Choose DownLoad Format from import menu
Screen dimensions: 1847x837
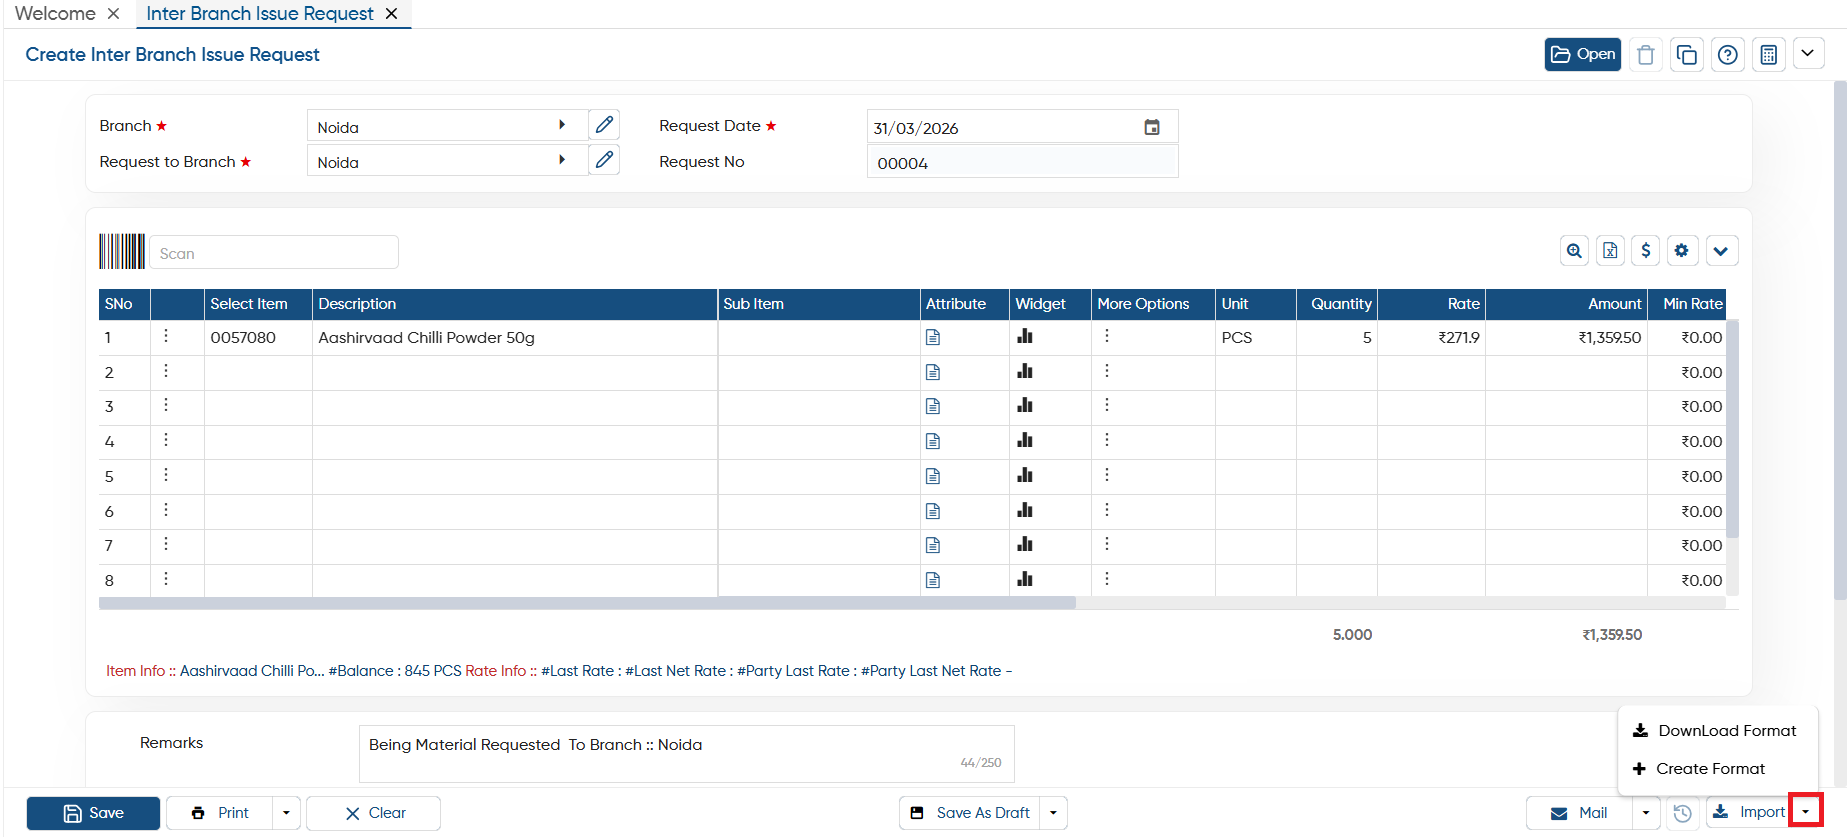[x=1716, y=731]
